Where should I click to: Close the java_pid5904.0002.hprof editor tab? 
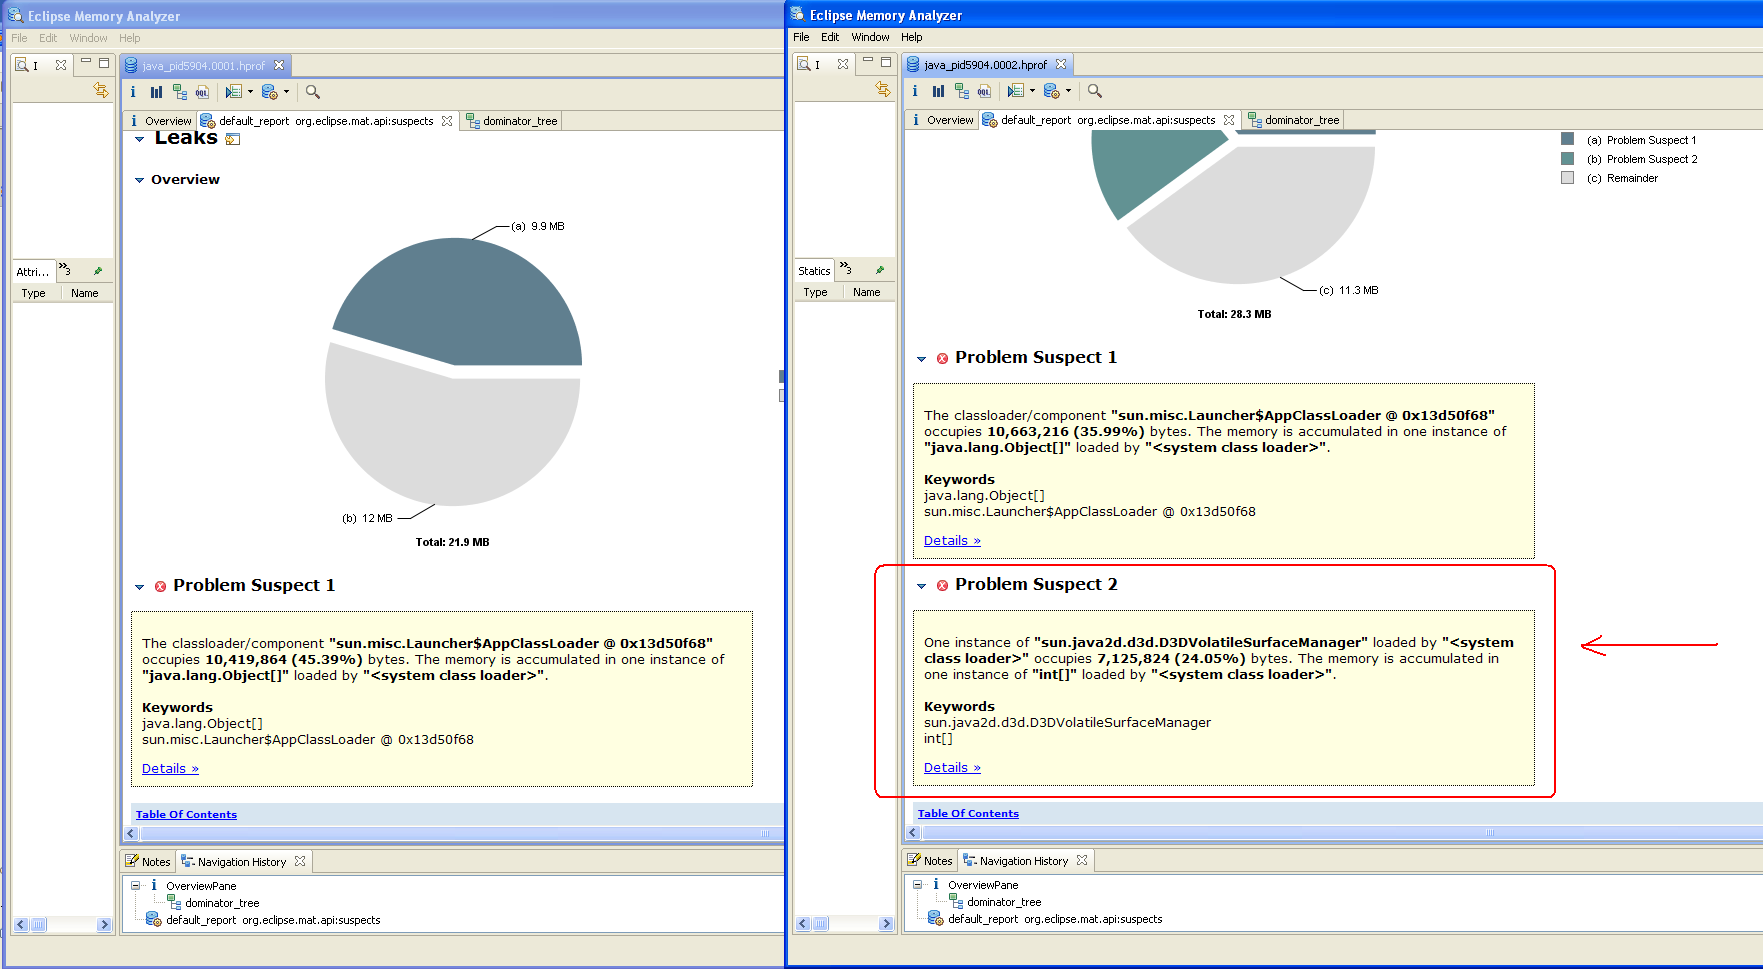[1061, 65]
